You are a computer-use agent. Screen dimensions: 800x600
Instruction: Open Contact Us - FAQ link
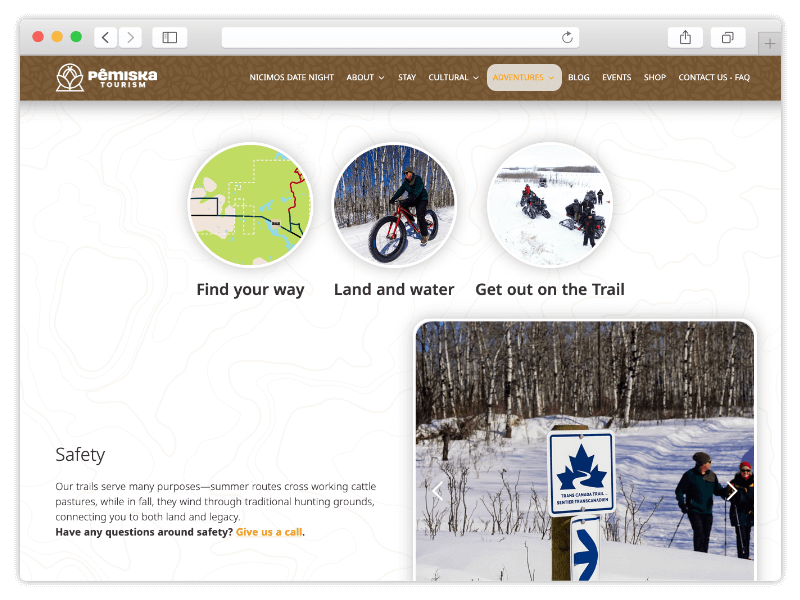click(x=714, y=78)
